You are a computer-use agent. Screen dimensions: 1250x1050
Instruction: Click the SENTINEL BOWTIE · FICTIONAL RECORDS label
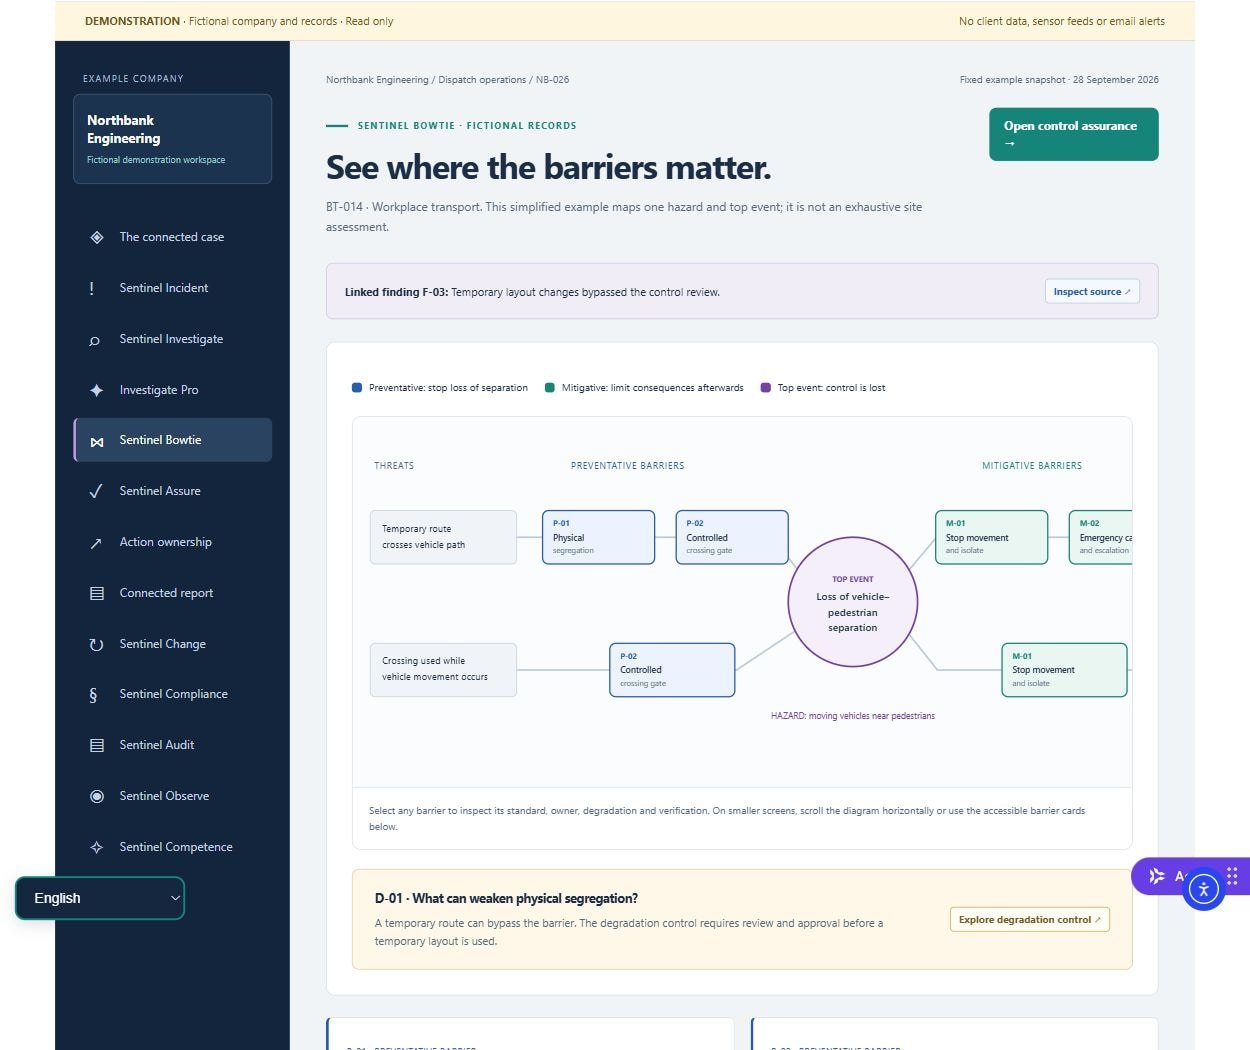tap(467, 126)
